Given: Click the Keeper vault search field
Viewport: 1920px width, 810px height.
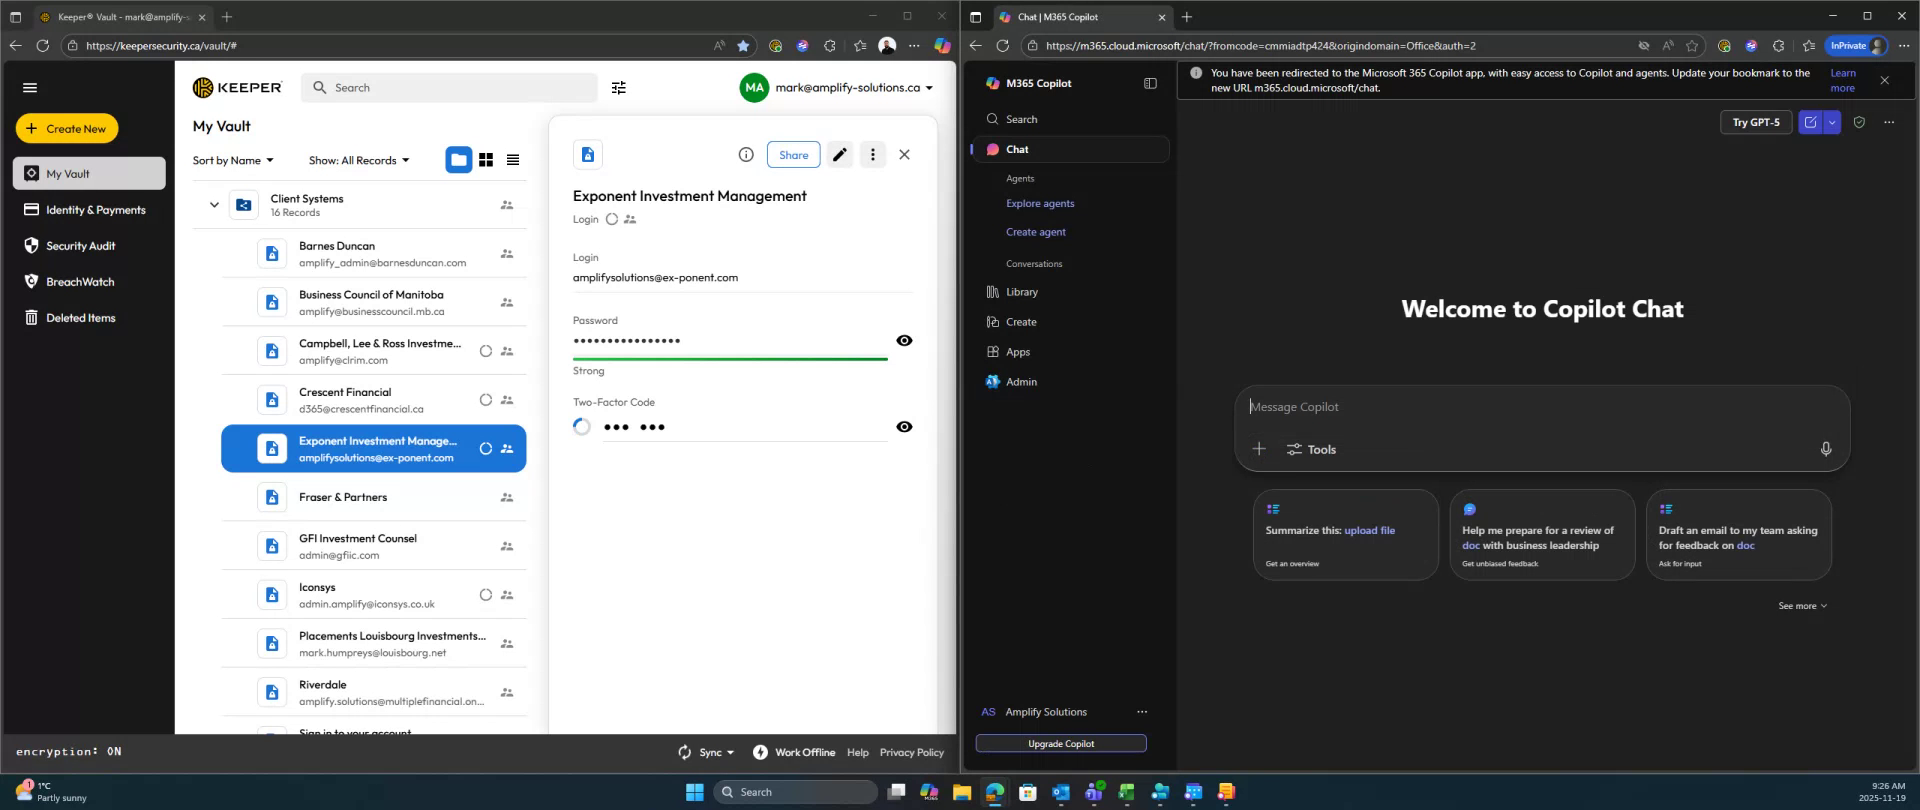Looking at the screenshot, I should [450, 88].
